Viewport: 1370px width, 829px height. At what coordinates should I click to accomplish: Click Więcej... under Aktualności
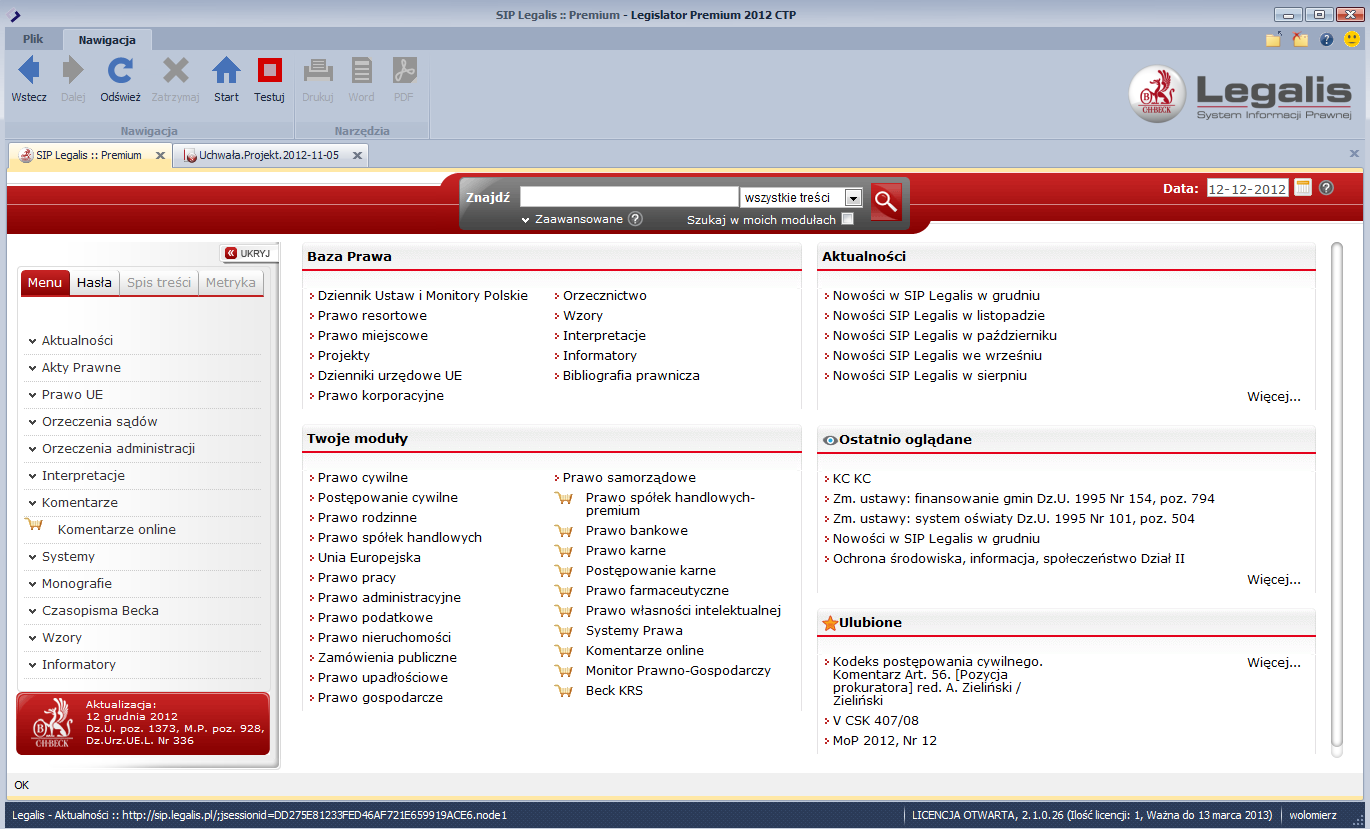click(x=1274, y=397)
